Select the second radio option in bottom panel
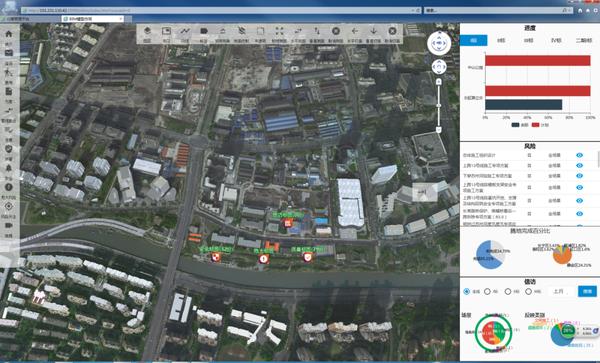The image size is (600, 363). (x=487, y=291)
